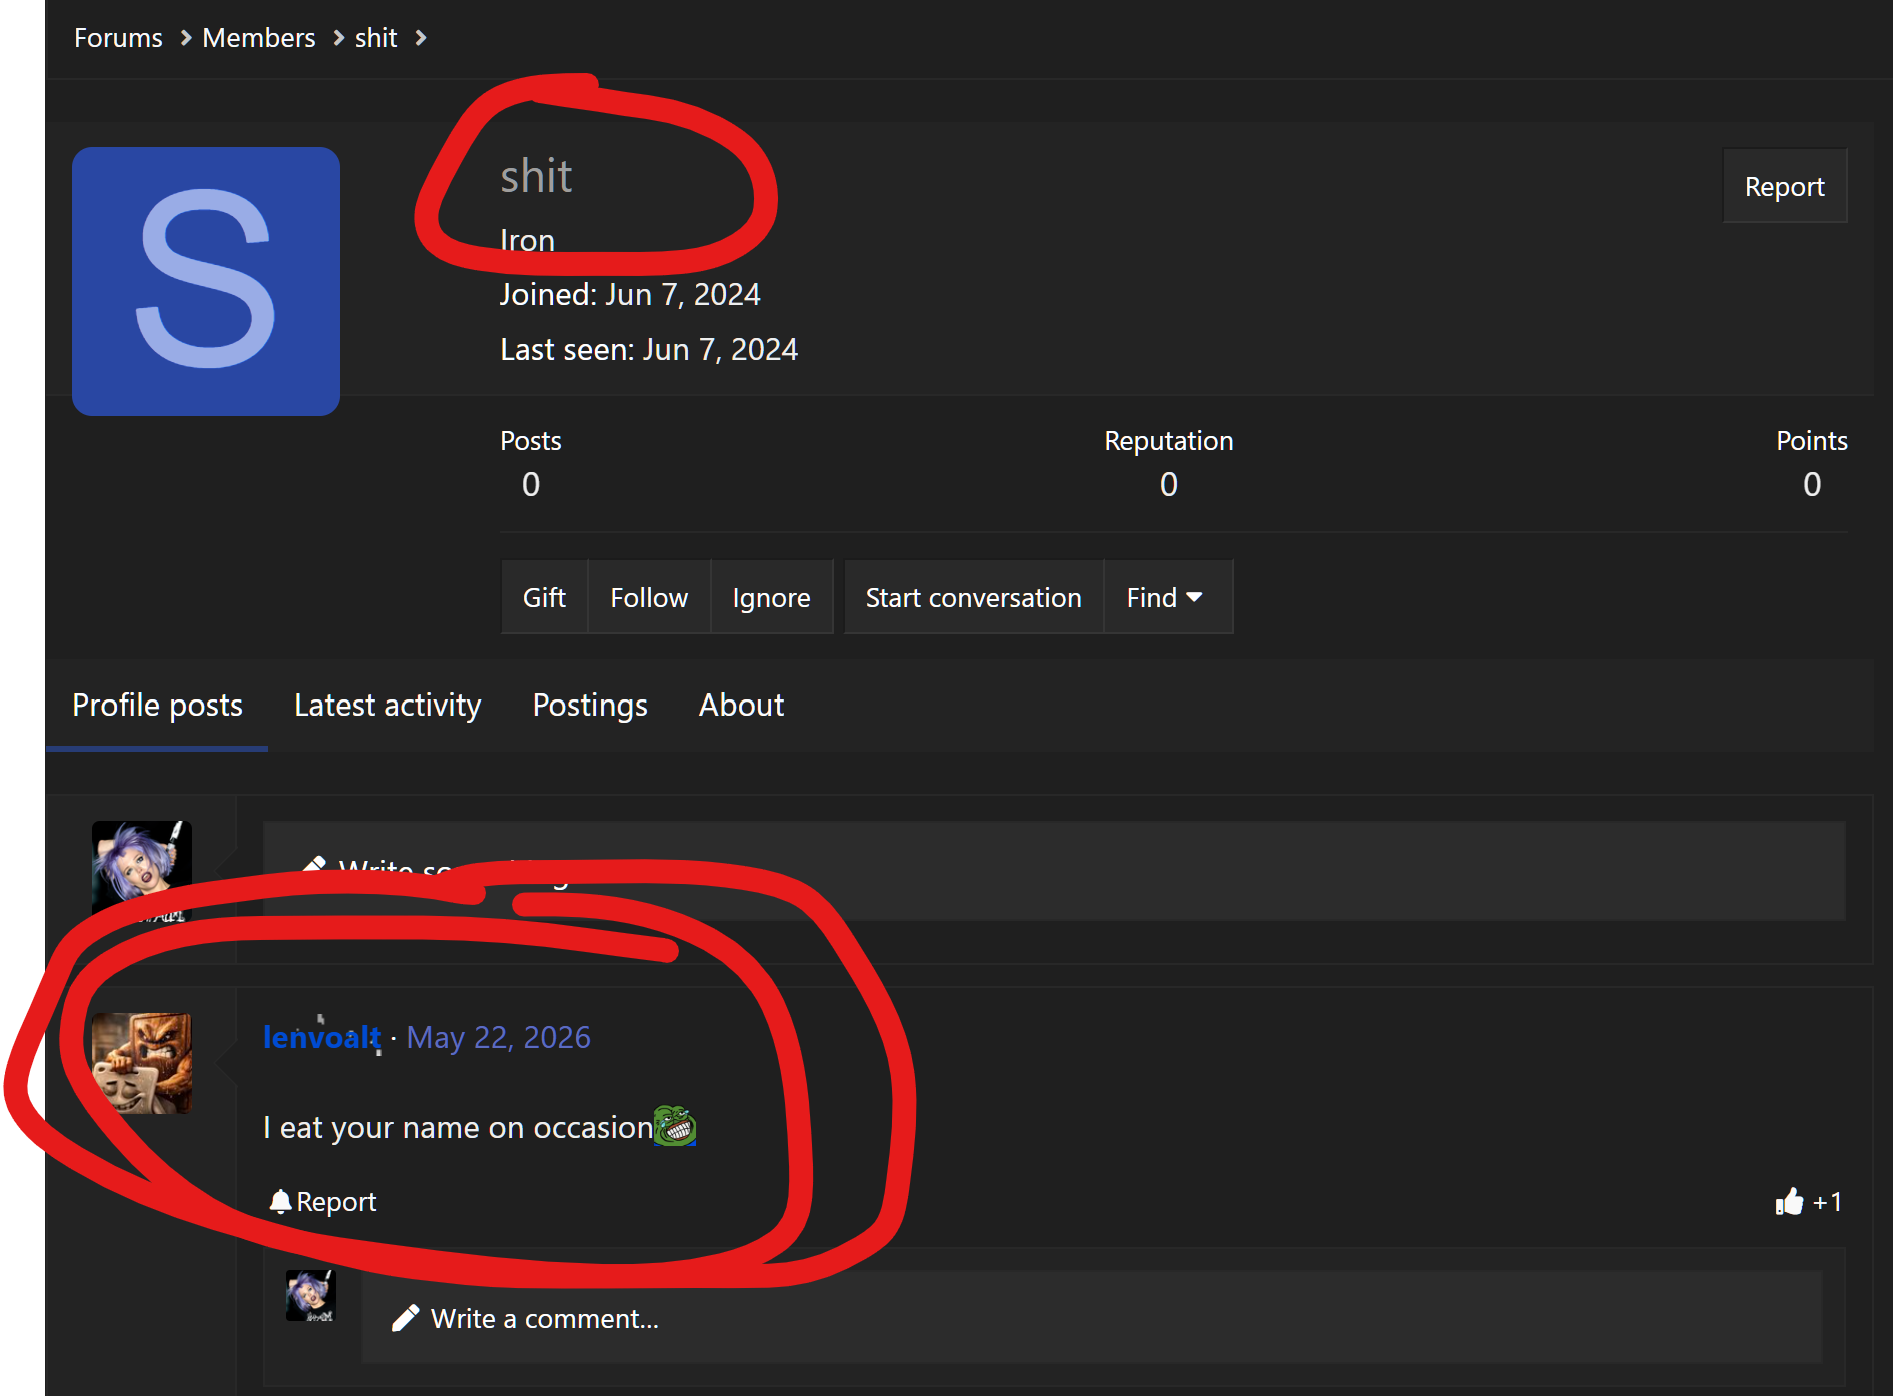Click the 'Joined: Jun 7, 2024' text
This screenshot has width=1893, height=1396.
tap(630, 294)
